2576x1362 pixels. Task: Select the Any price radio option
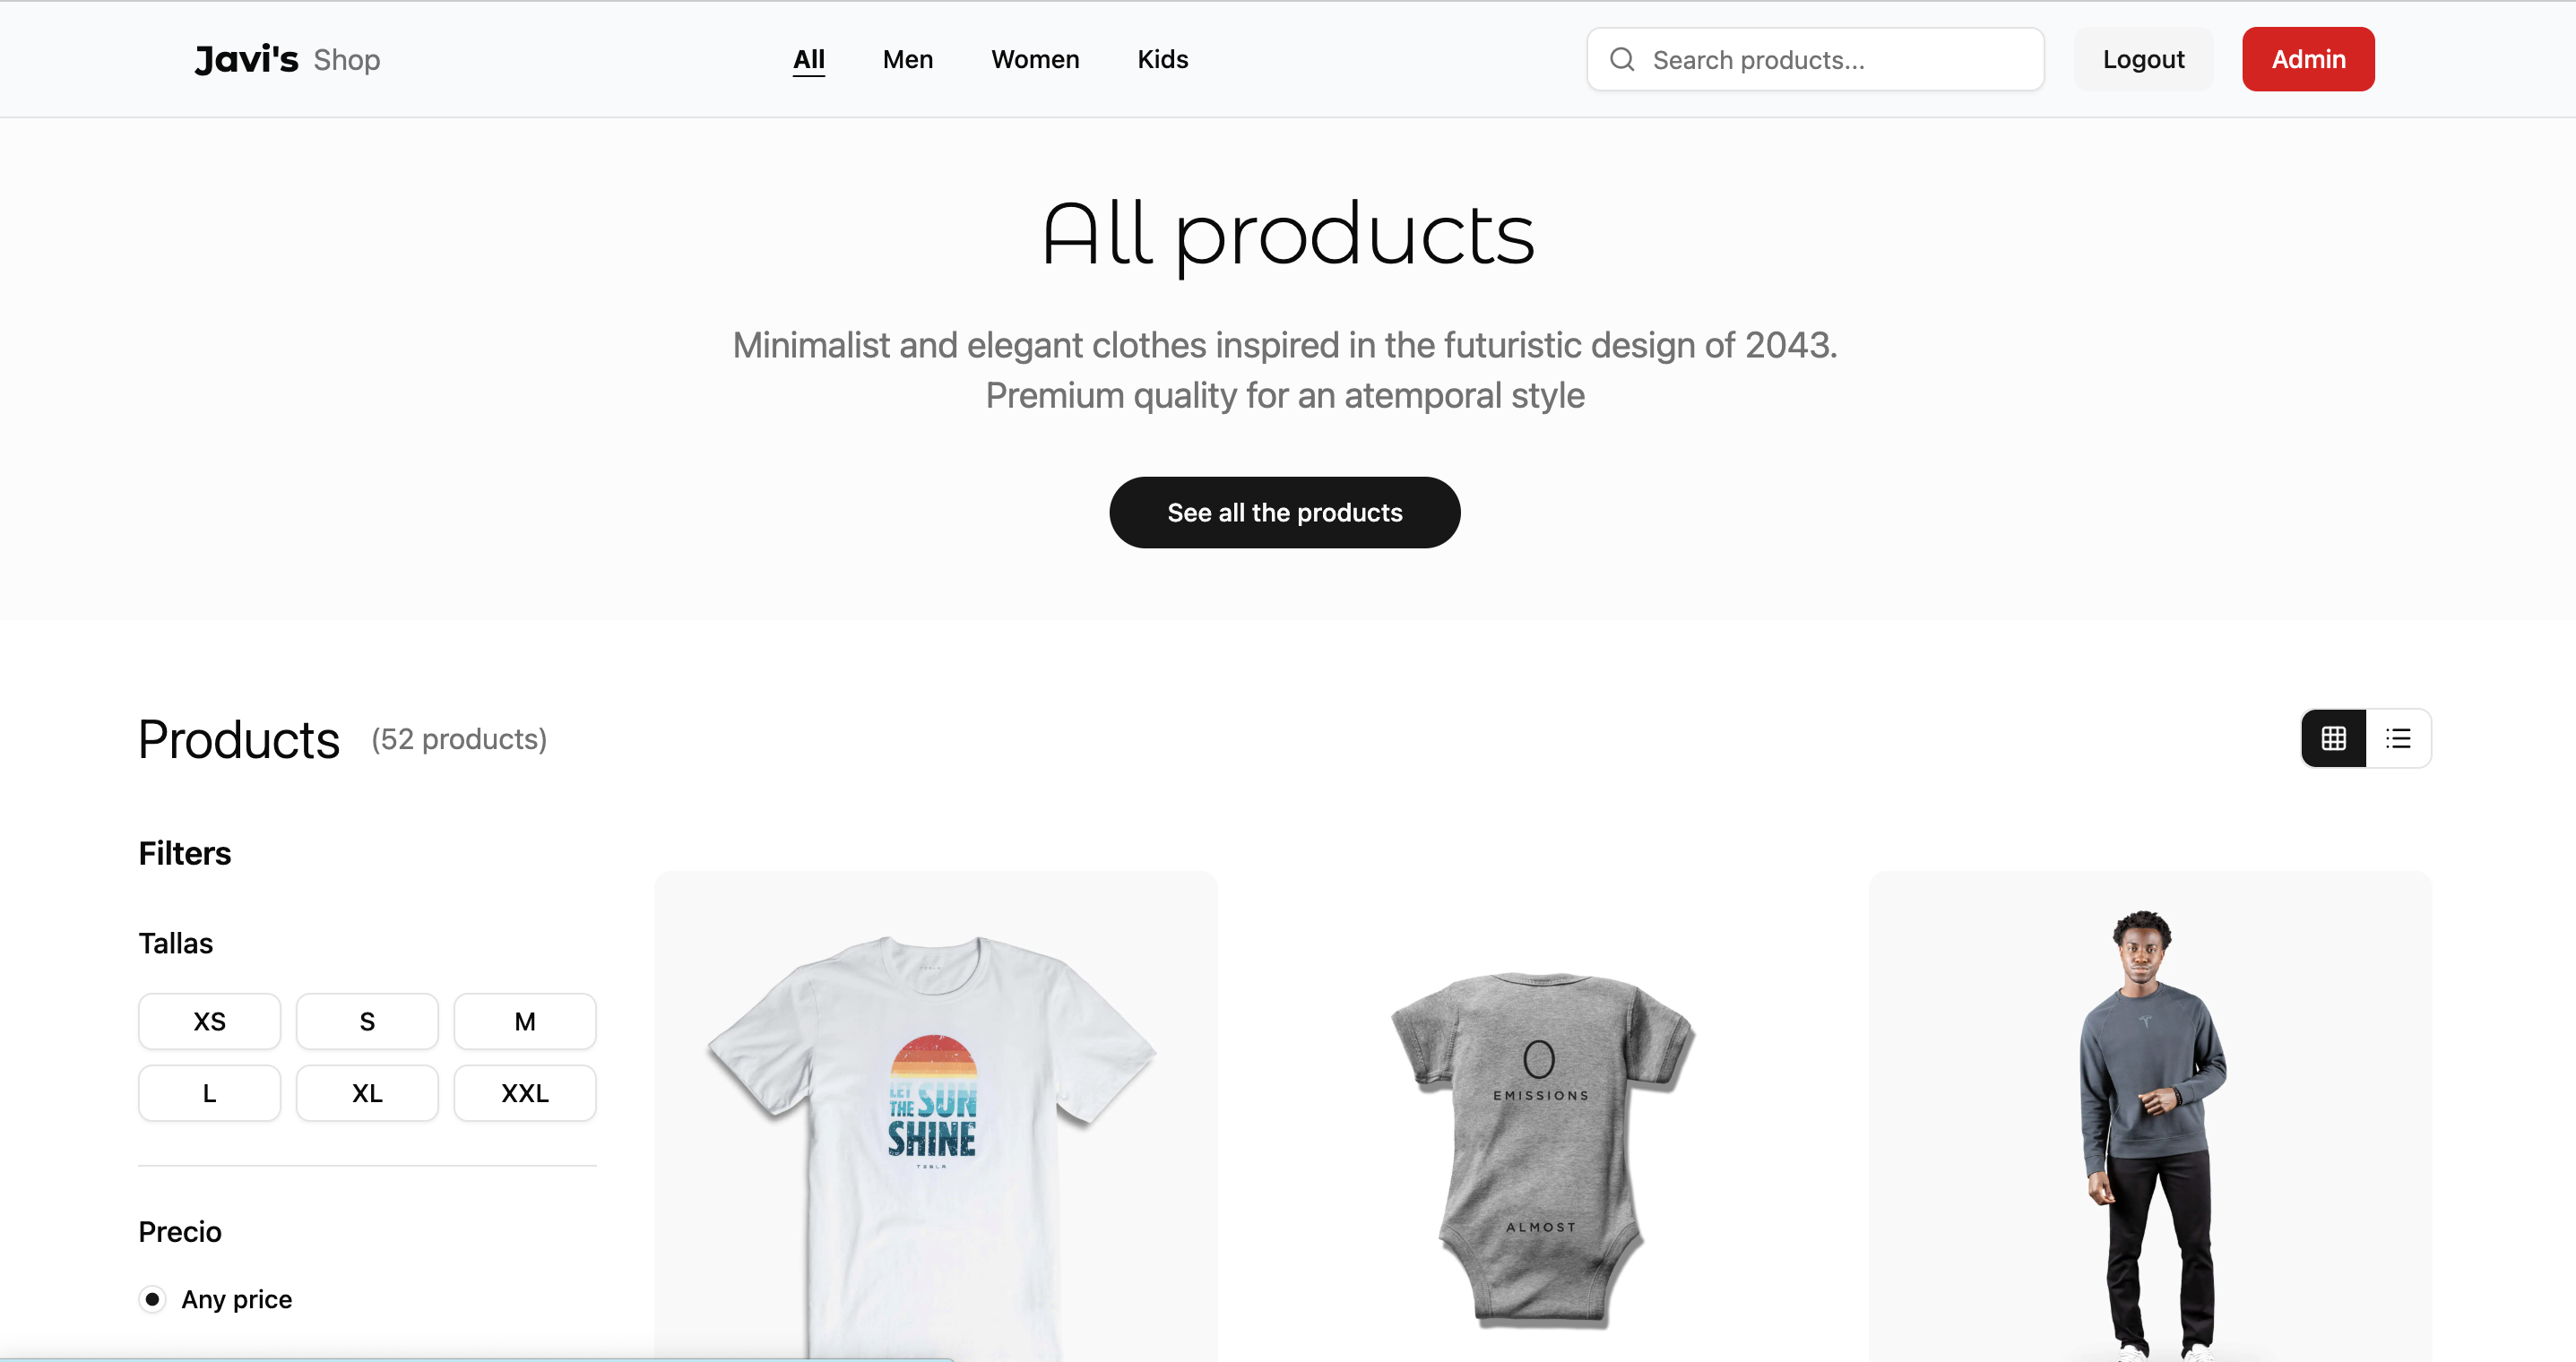tap(152, 1298)
